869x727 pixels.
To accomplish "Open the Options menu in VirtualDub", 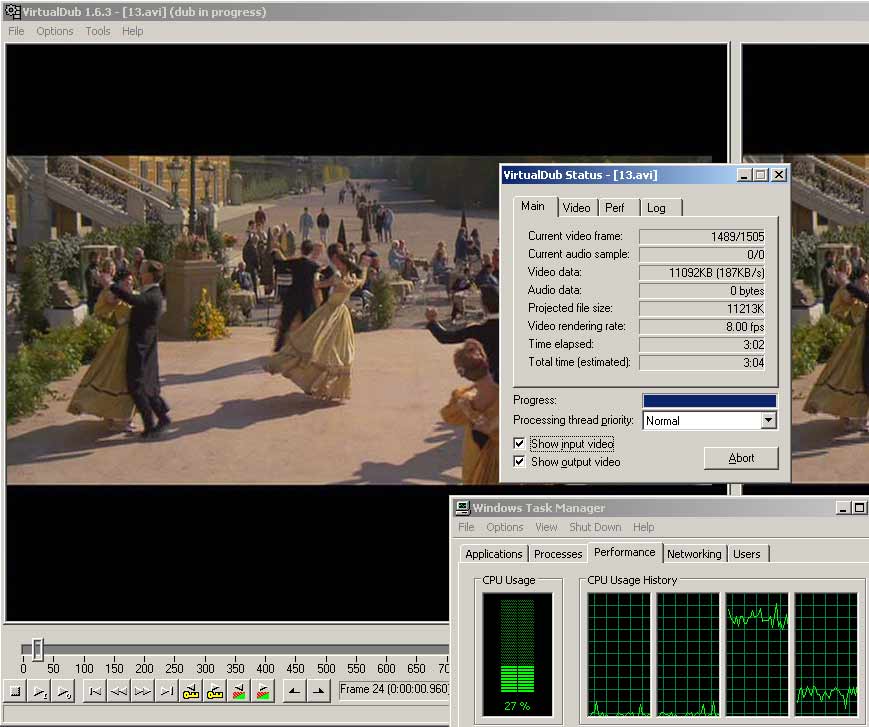I will point(55,31).
